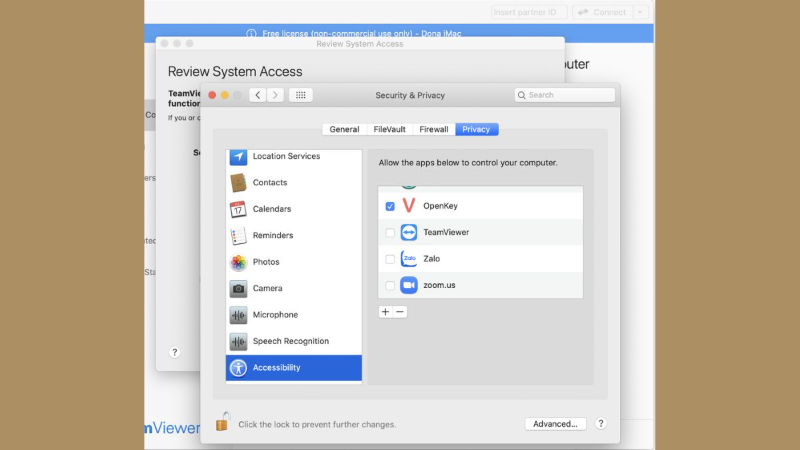Click the Camera icon in the privacy list
The width and height of the screenshot is (800, 450).
tap(238, 289)
